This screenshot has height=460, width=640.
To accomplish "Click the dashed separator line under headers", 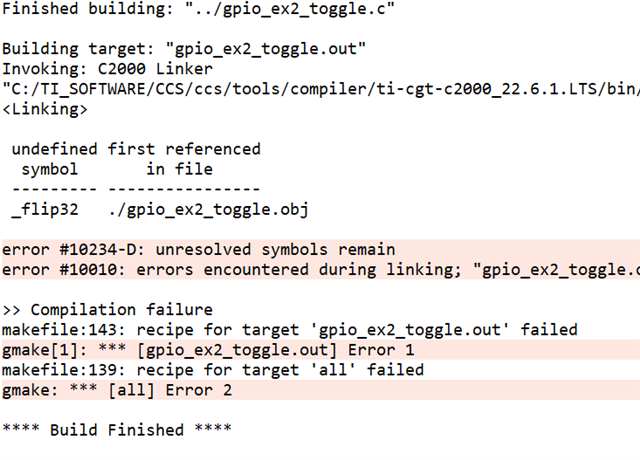I will tap(136, 189).
